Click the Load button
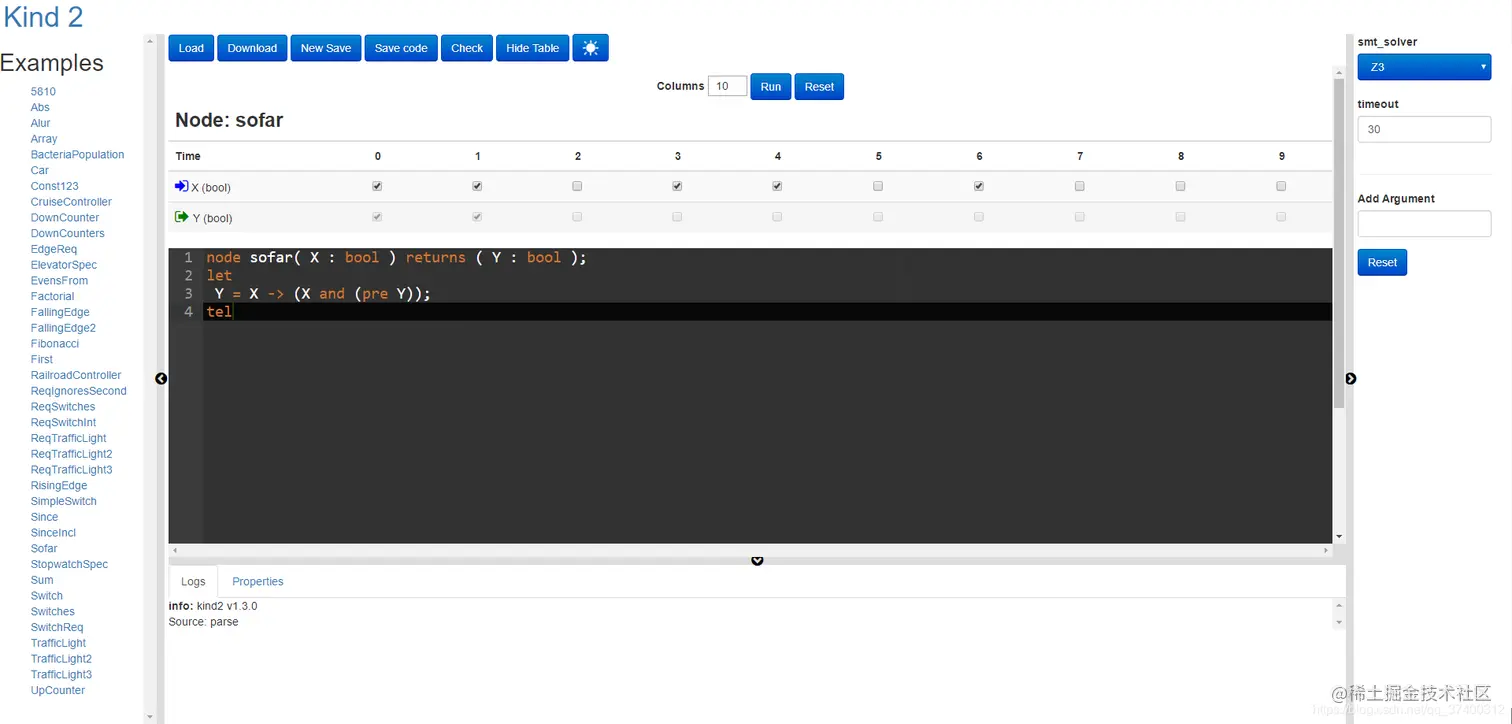 tap(191, 48)
